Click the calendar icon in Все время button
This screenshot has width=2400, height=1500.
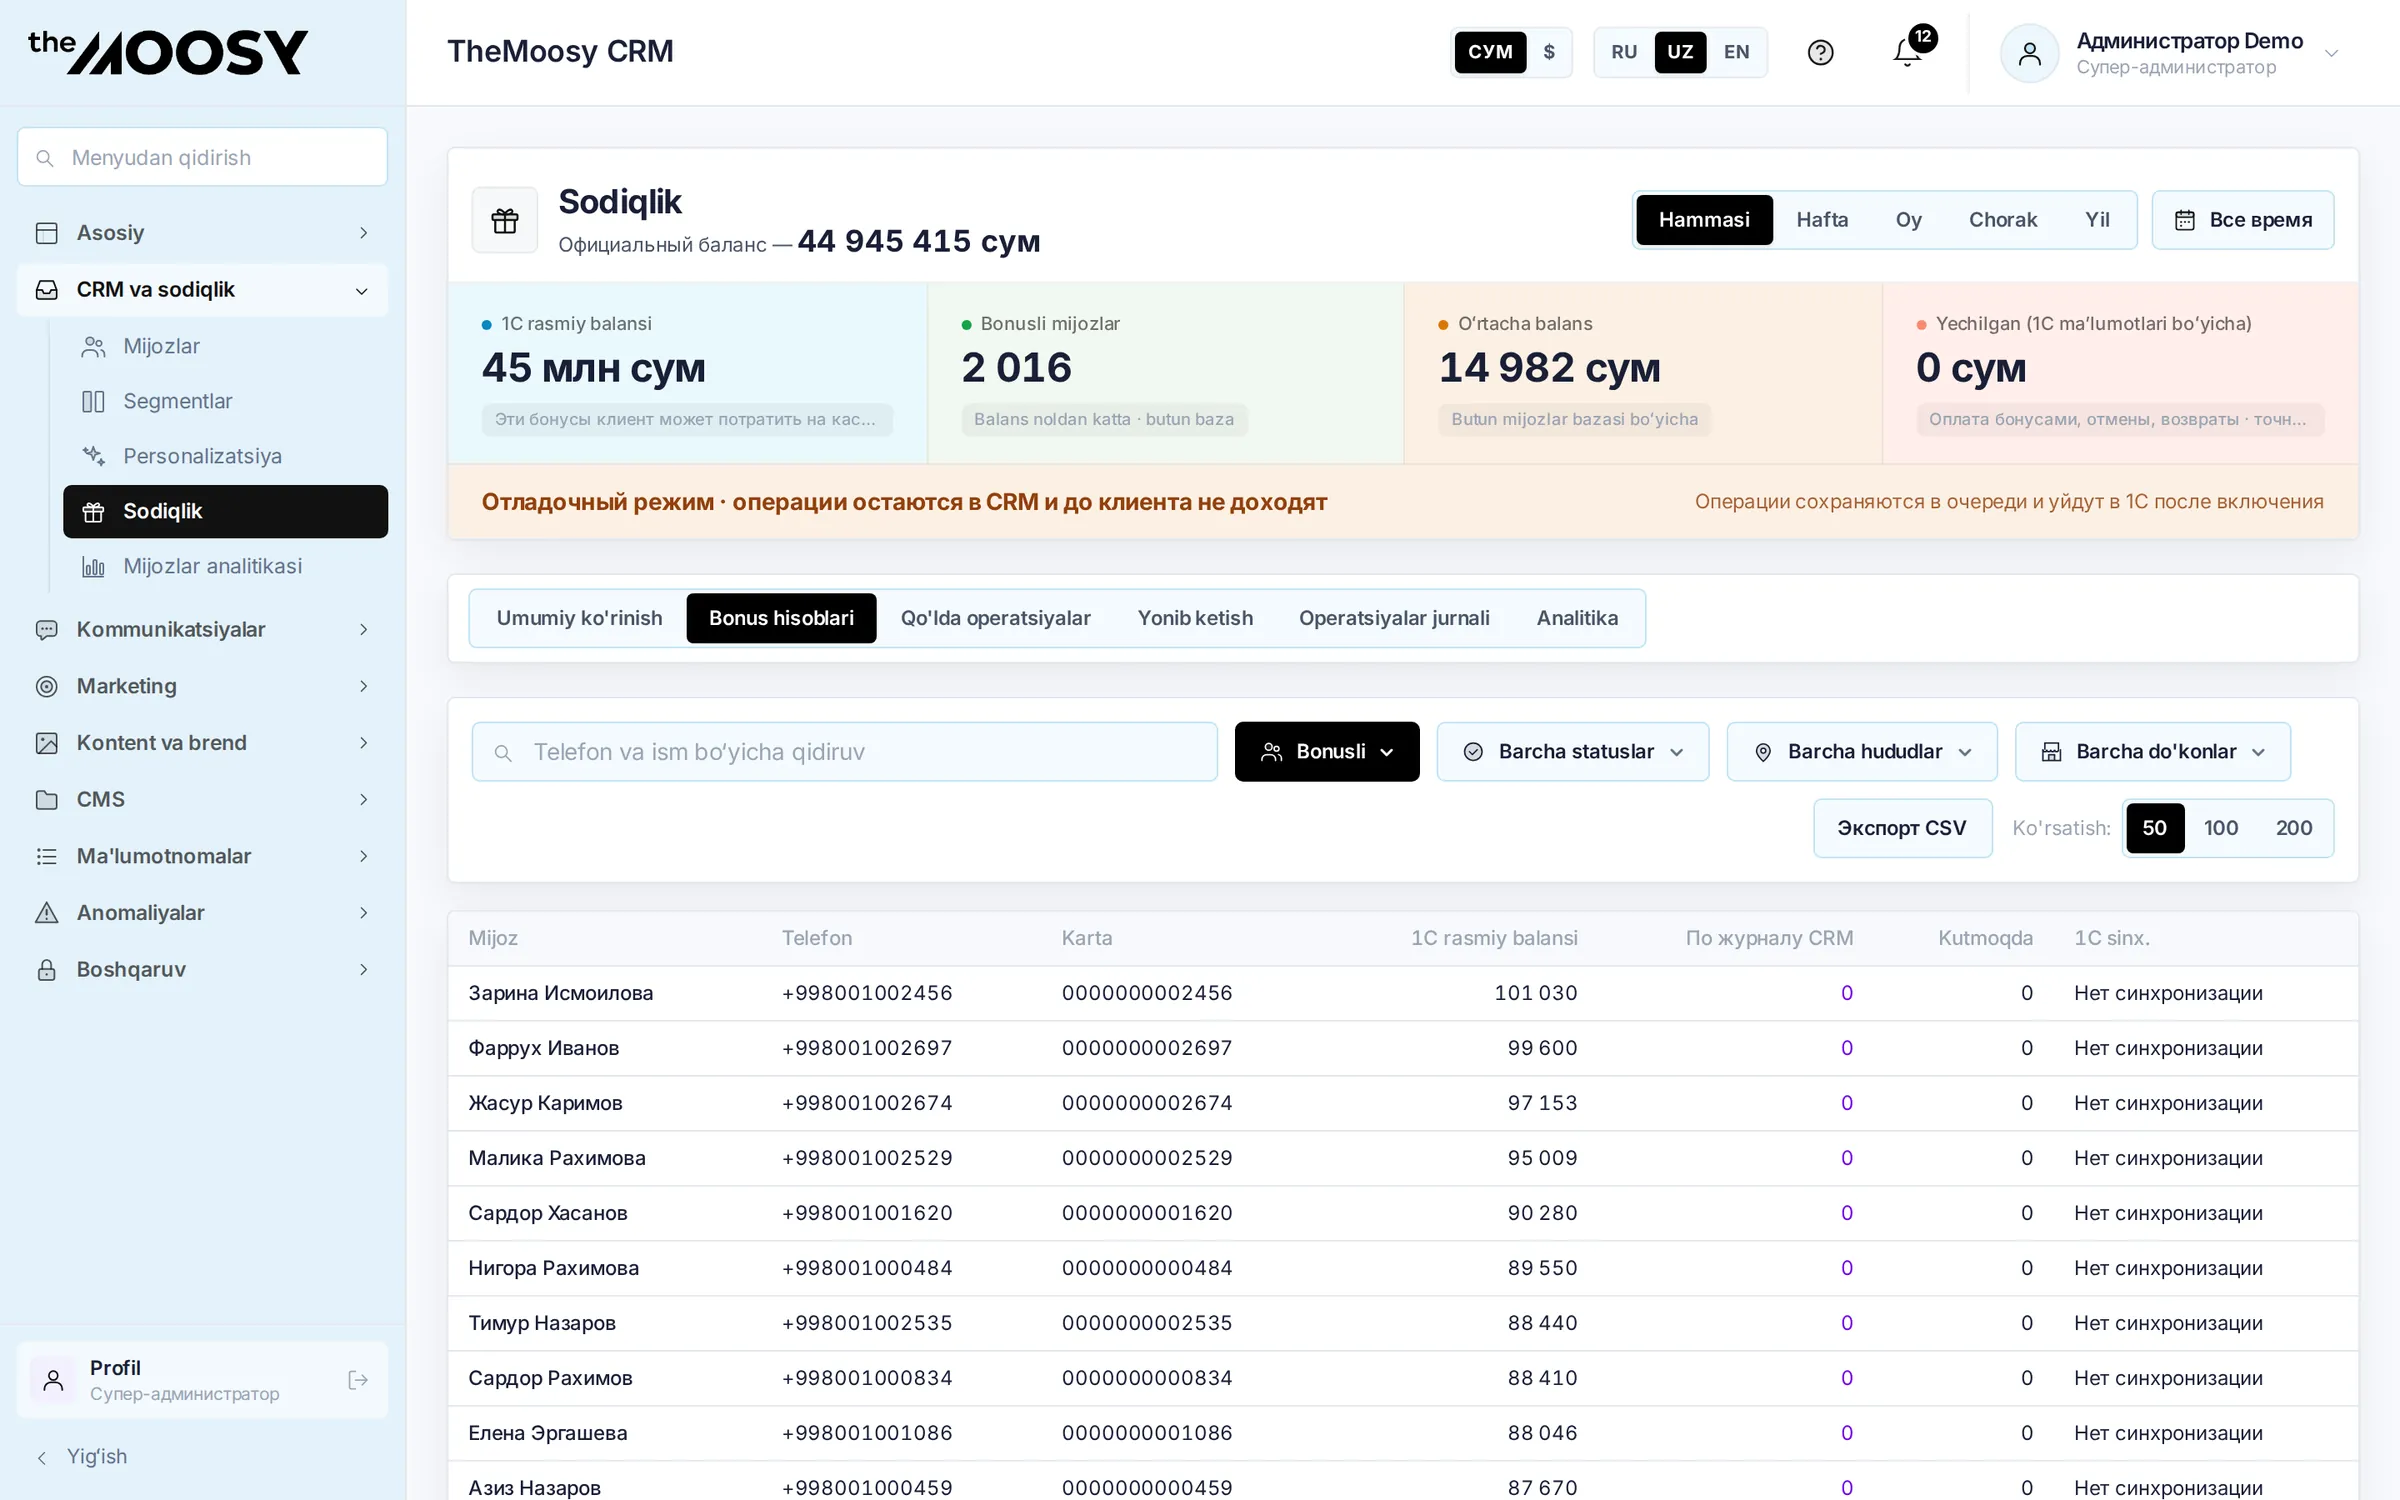(x=2185, y=220)
